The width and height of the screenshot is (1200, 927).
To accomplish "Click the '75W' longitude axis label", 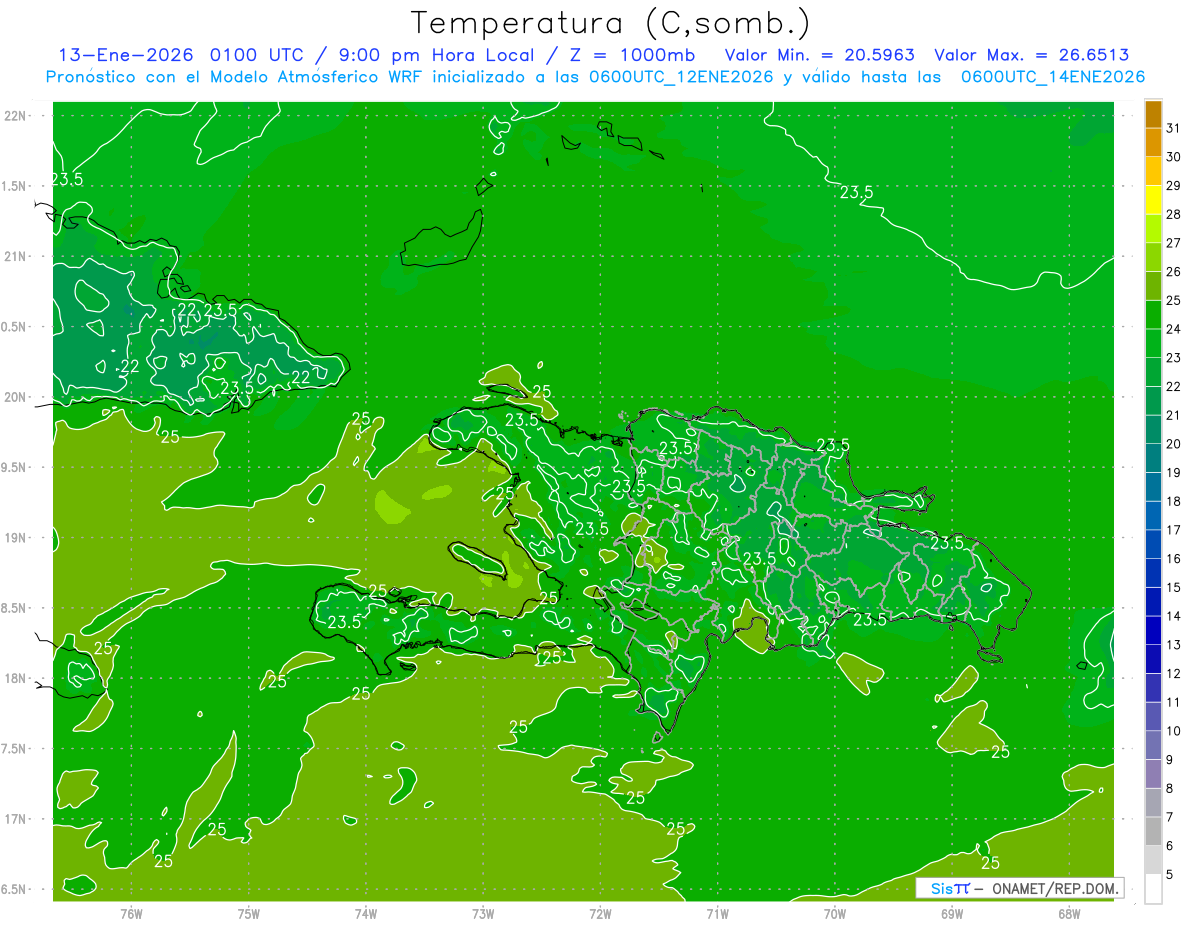I will pyautogui.click(x=249, y=913).
